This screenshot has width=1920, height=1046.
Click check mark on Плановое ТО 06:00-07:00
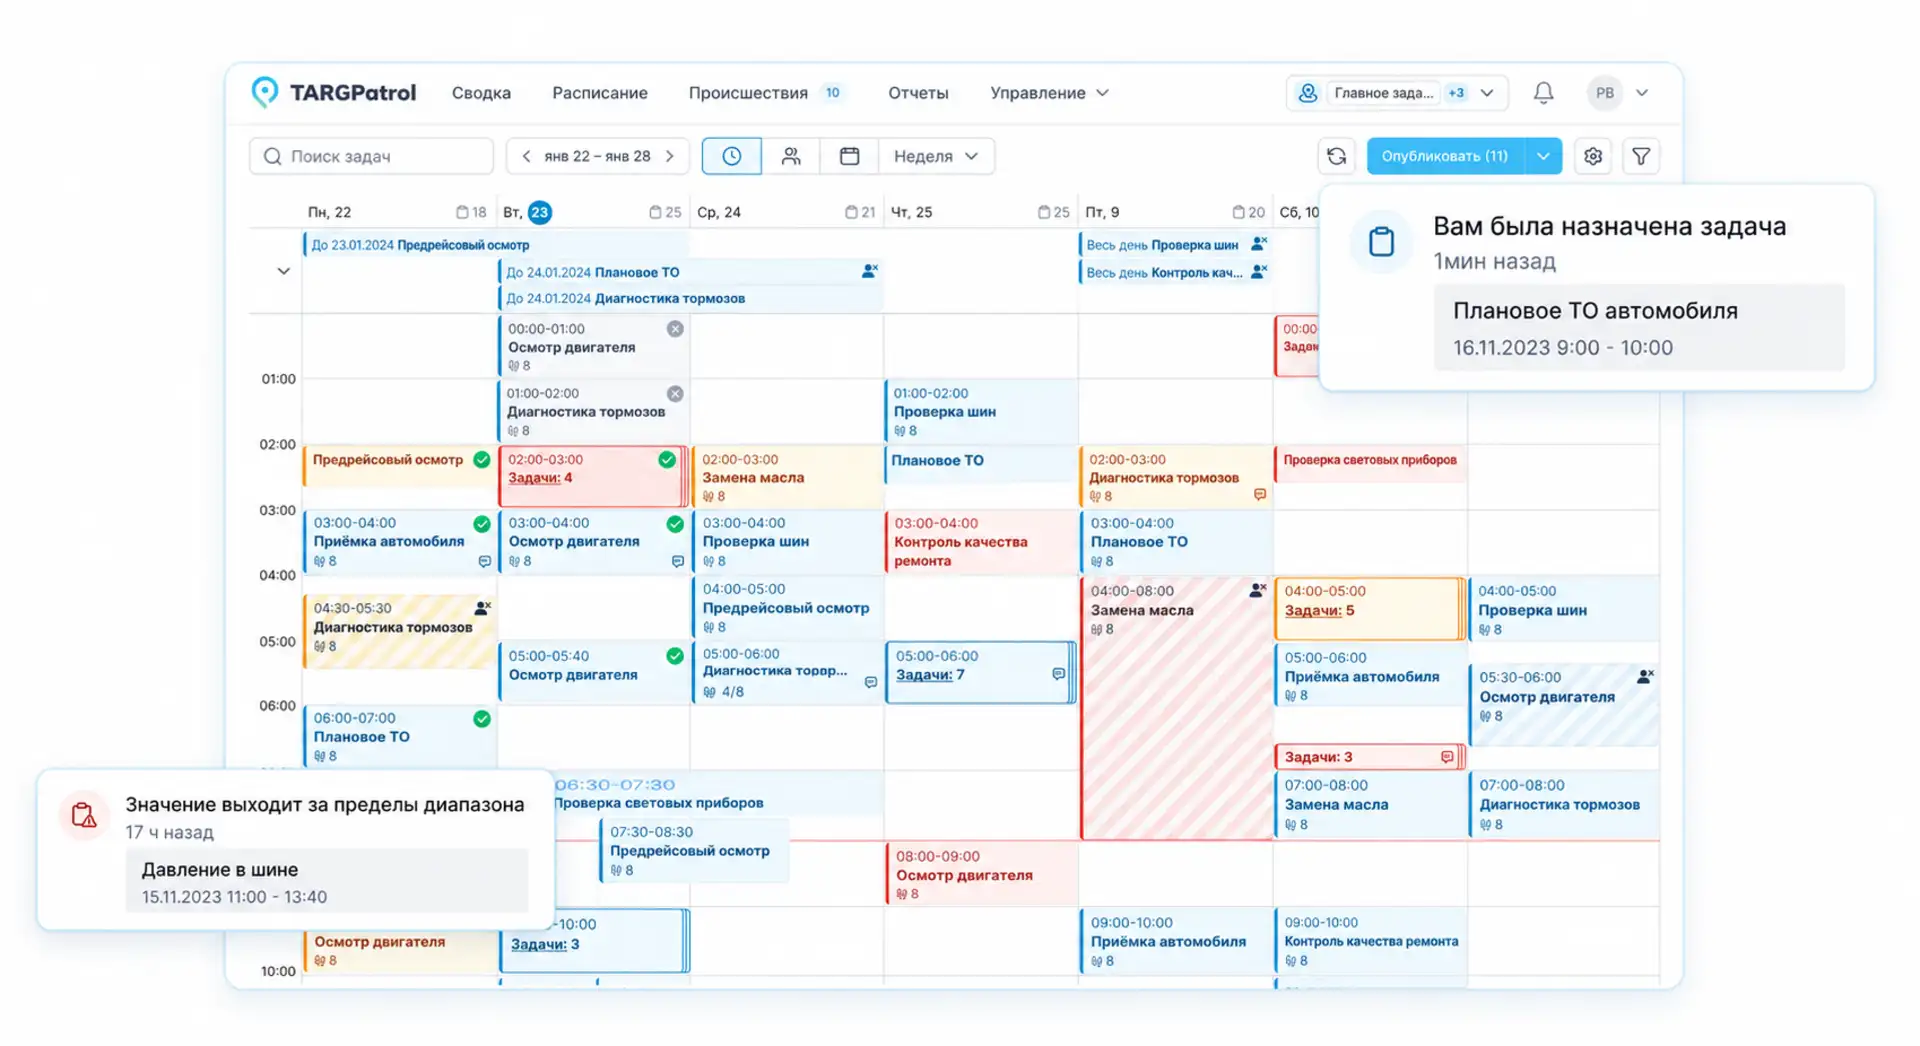click(x=482, y=718)
